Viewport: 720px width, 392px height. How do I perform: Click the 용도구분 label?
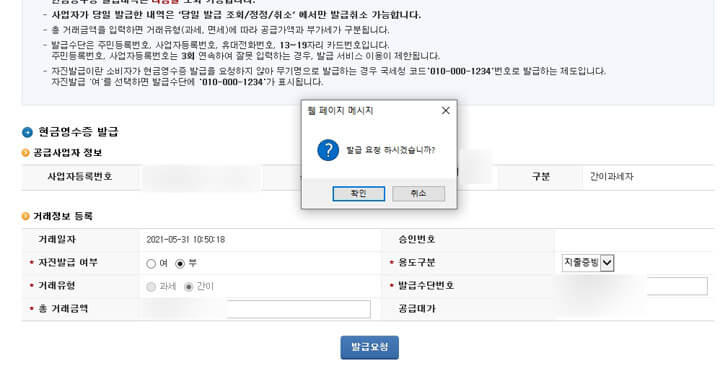click(416, 263)
